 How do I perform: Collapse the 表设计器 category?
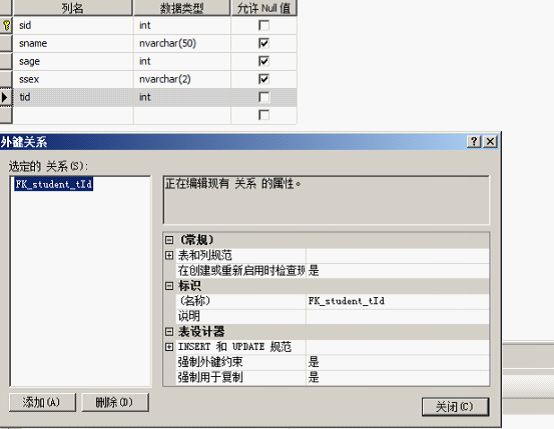pos(169,331)
